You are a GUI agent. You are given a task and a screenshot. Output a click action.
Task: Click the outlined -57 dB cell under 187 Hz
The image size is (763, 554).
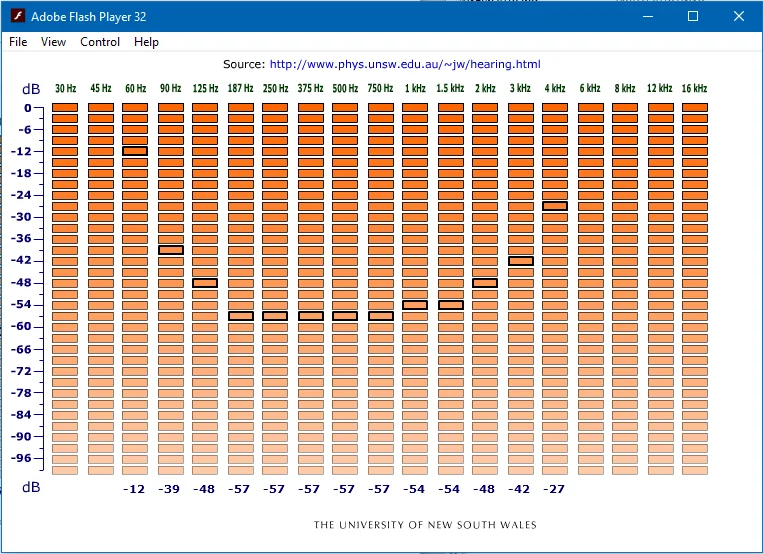pos(241,316)
